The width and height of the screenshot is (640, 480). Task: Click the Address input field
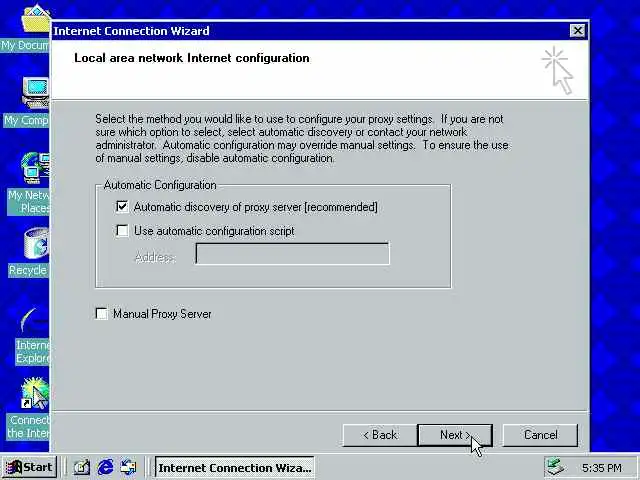point(293,254)
